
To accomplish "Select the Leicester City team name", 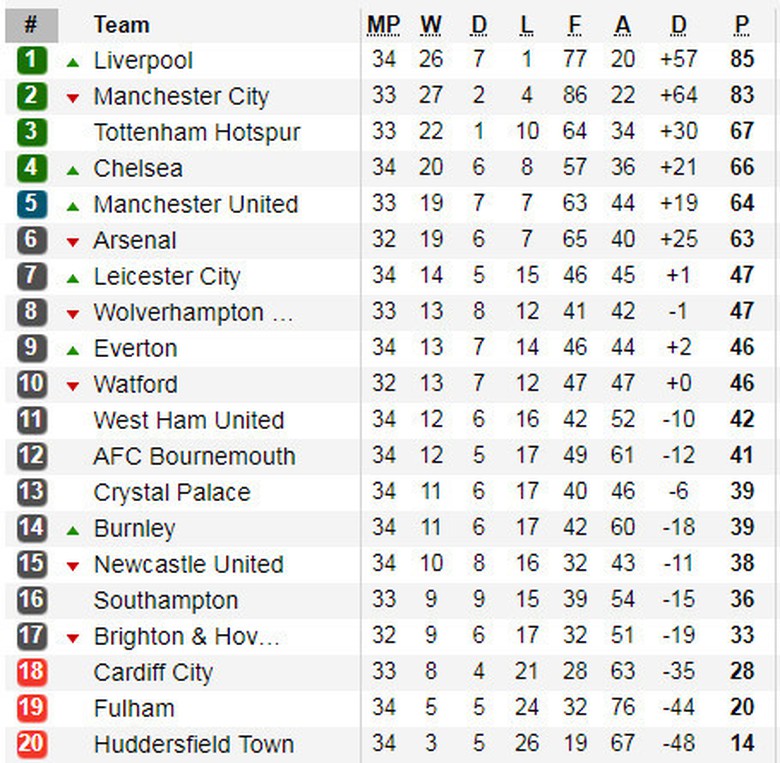I will click(167, 276).
